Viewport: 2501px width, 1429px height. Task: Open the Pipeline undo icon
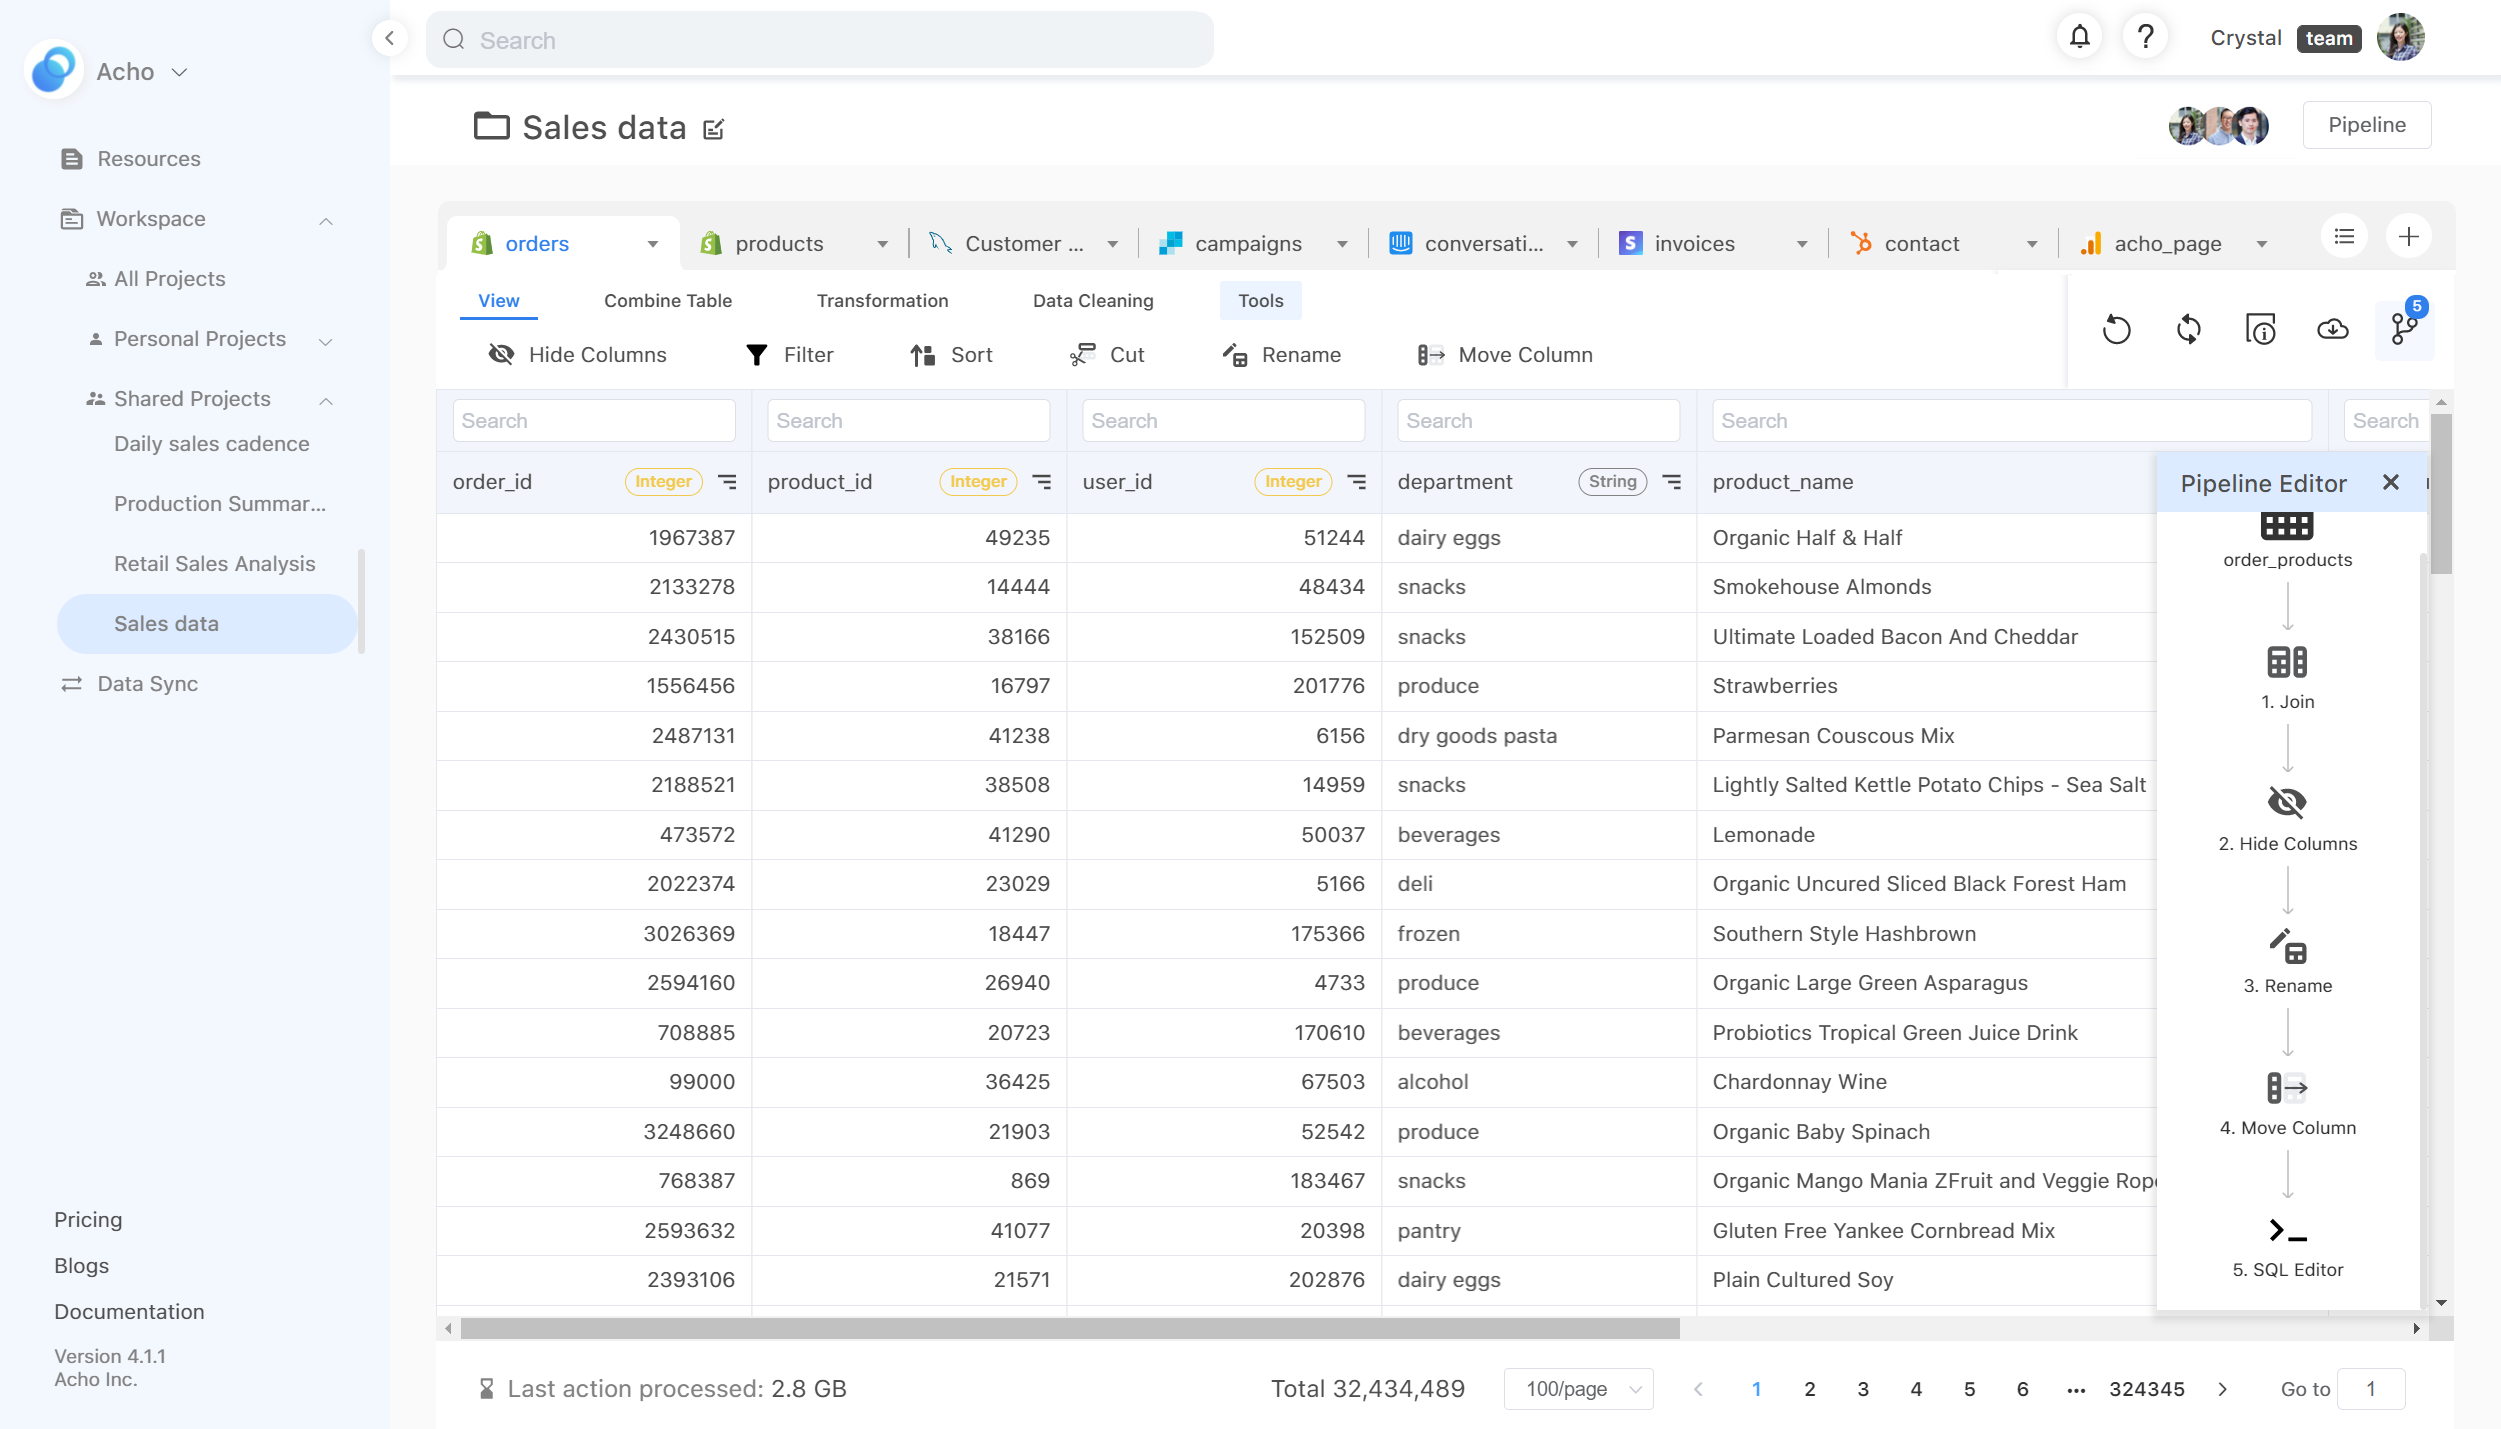pyautogui.click(x=2118, y=328)
